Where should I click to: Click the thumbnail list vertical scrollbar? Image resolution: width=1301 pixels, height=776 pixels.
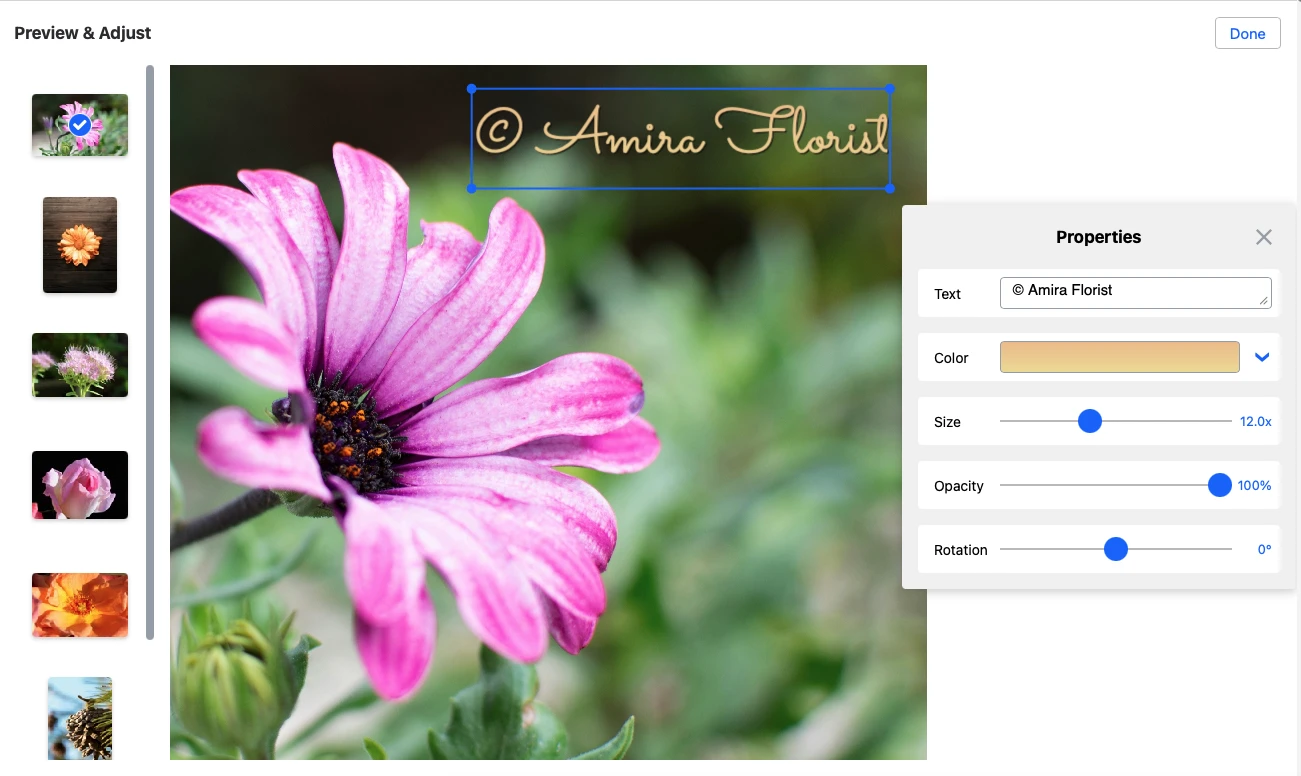tap(150, 350)
